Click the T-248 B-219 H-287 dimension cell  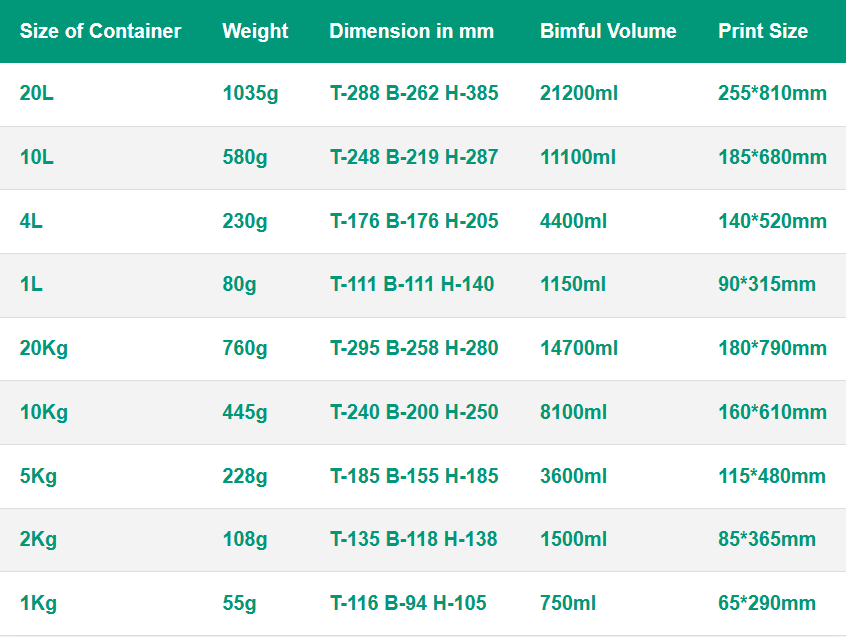[x=414, y=157]
